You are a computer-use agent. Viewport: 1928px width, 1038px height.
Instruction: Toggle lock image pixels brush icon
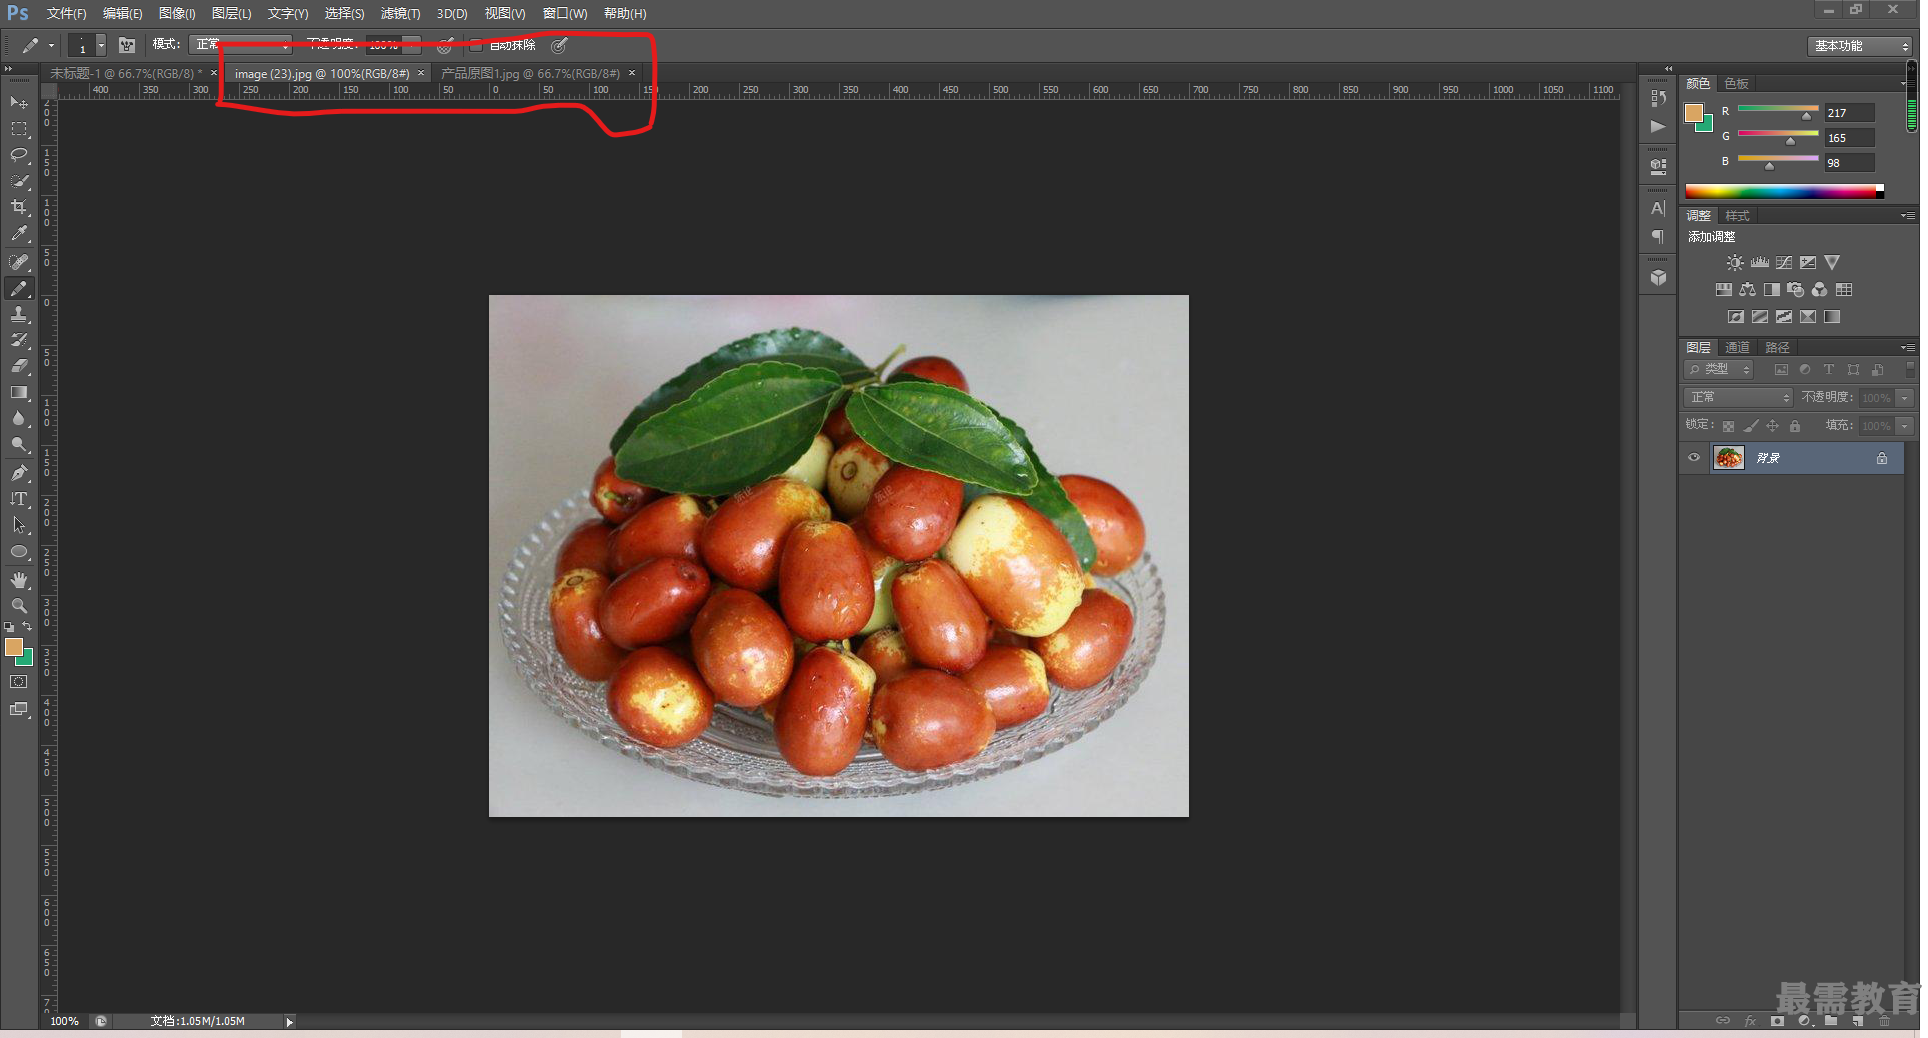click(1751, 426)
